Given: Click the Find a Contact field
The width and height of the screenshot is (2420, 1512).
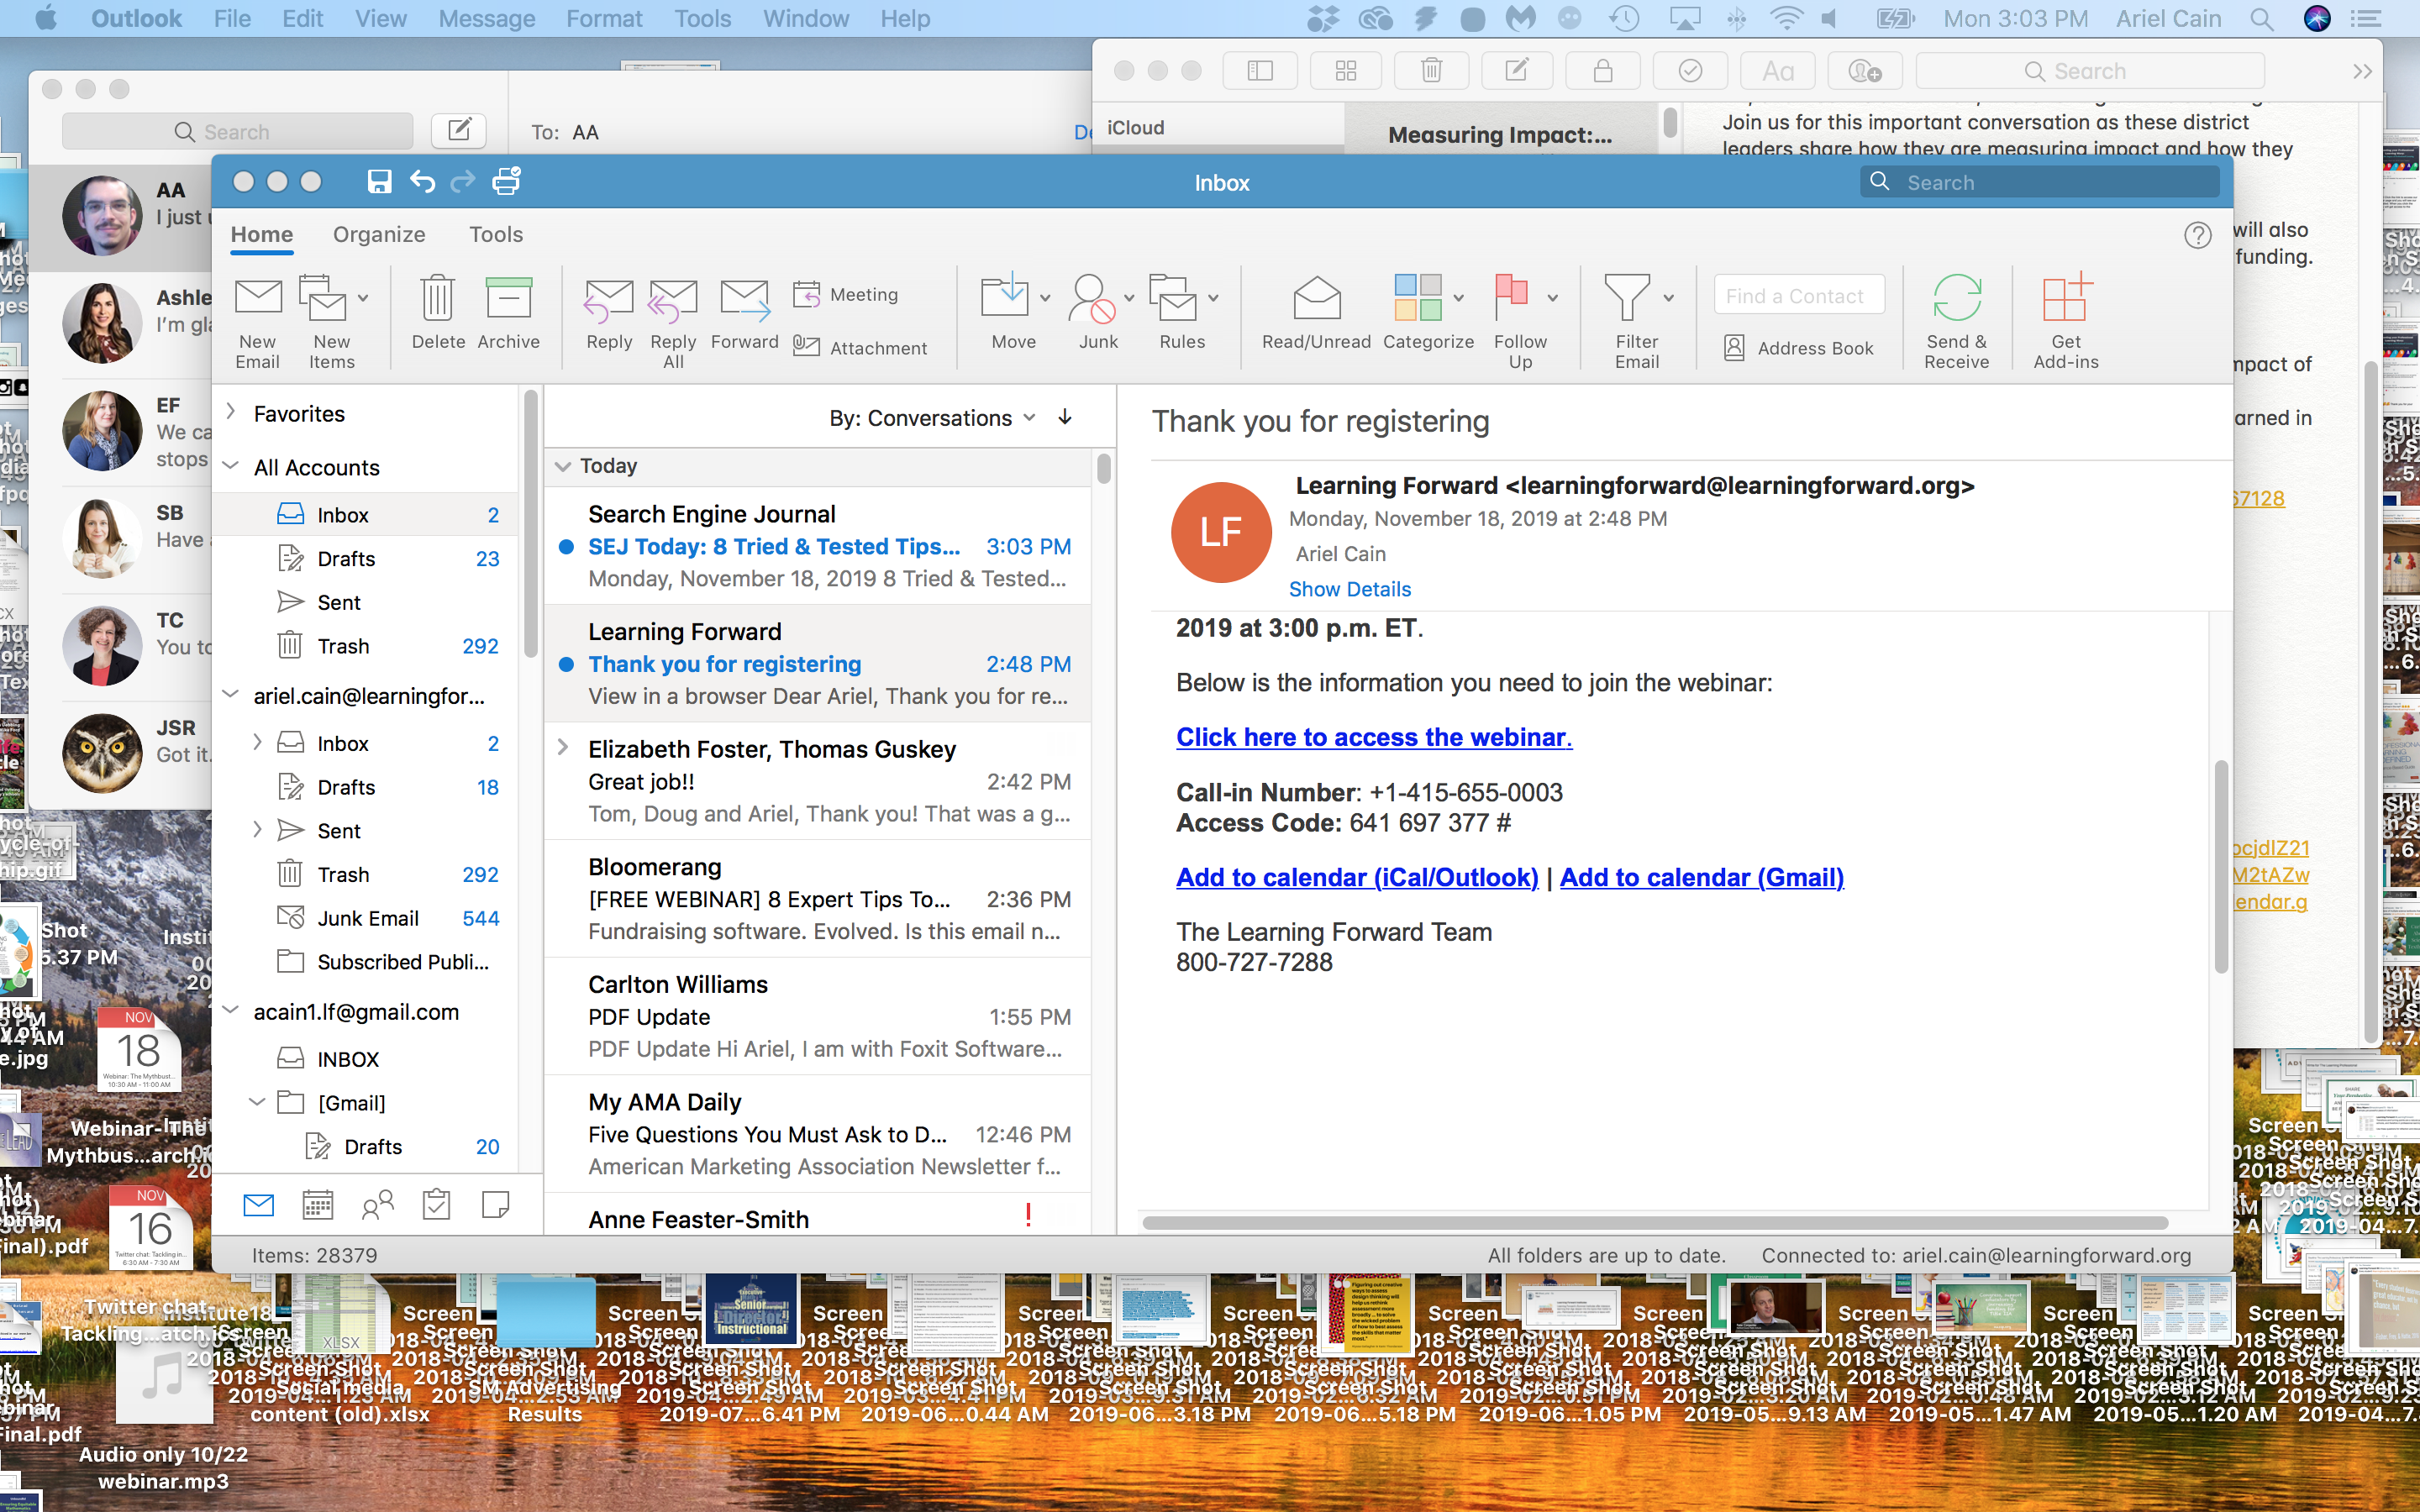Looking at the screenshot, I should click(x=1798, y=296).
